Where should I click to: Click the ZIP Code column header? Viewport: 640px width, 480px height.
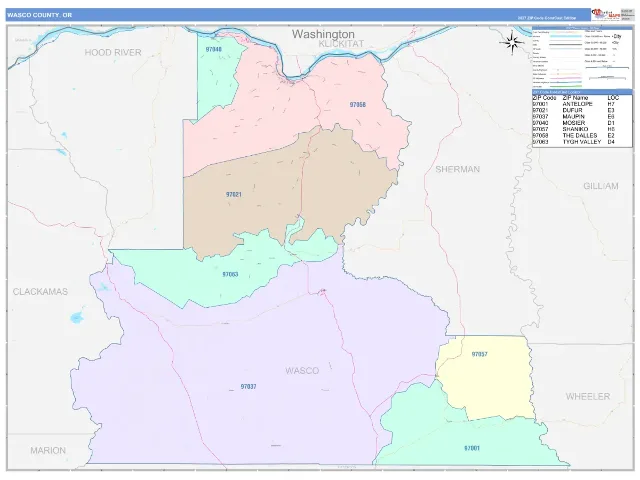pos(544,98)
